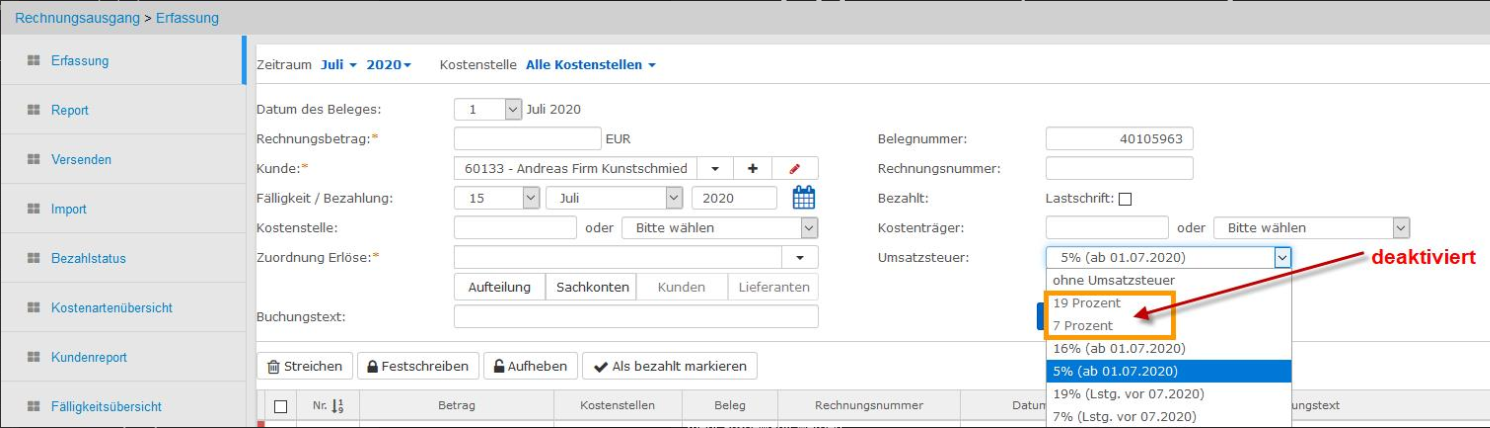Open the Kostenstelle Bitte wählen dropdown
The height and width of the screenshot is (428, 1490).
[x=720, y=228]
